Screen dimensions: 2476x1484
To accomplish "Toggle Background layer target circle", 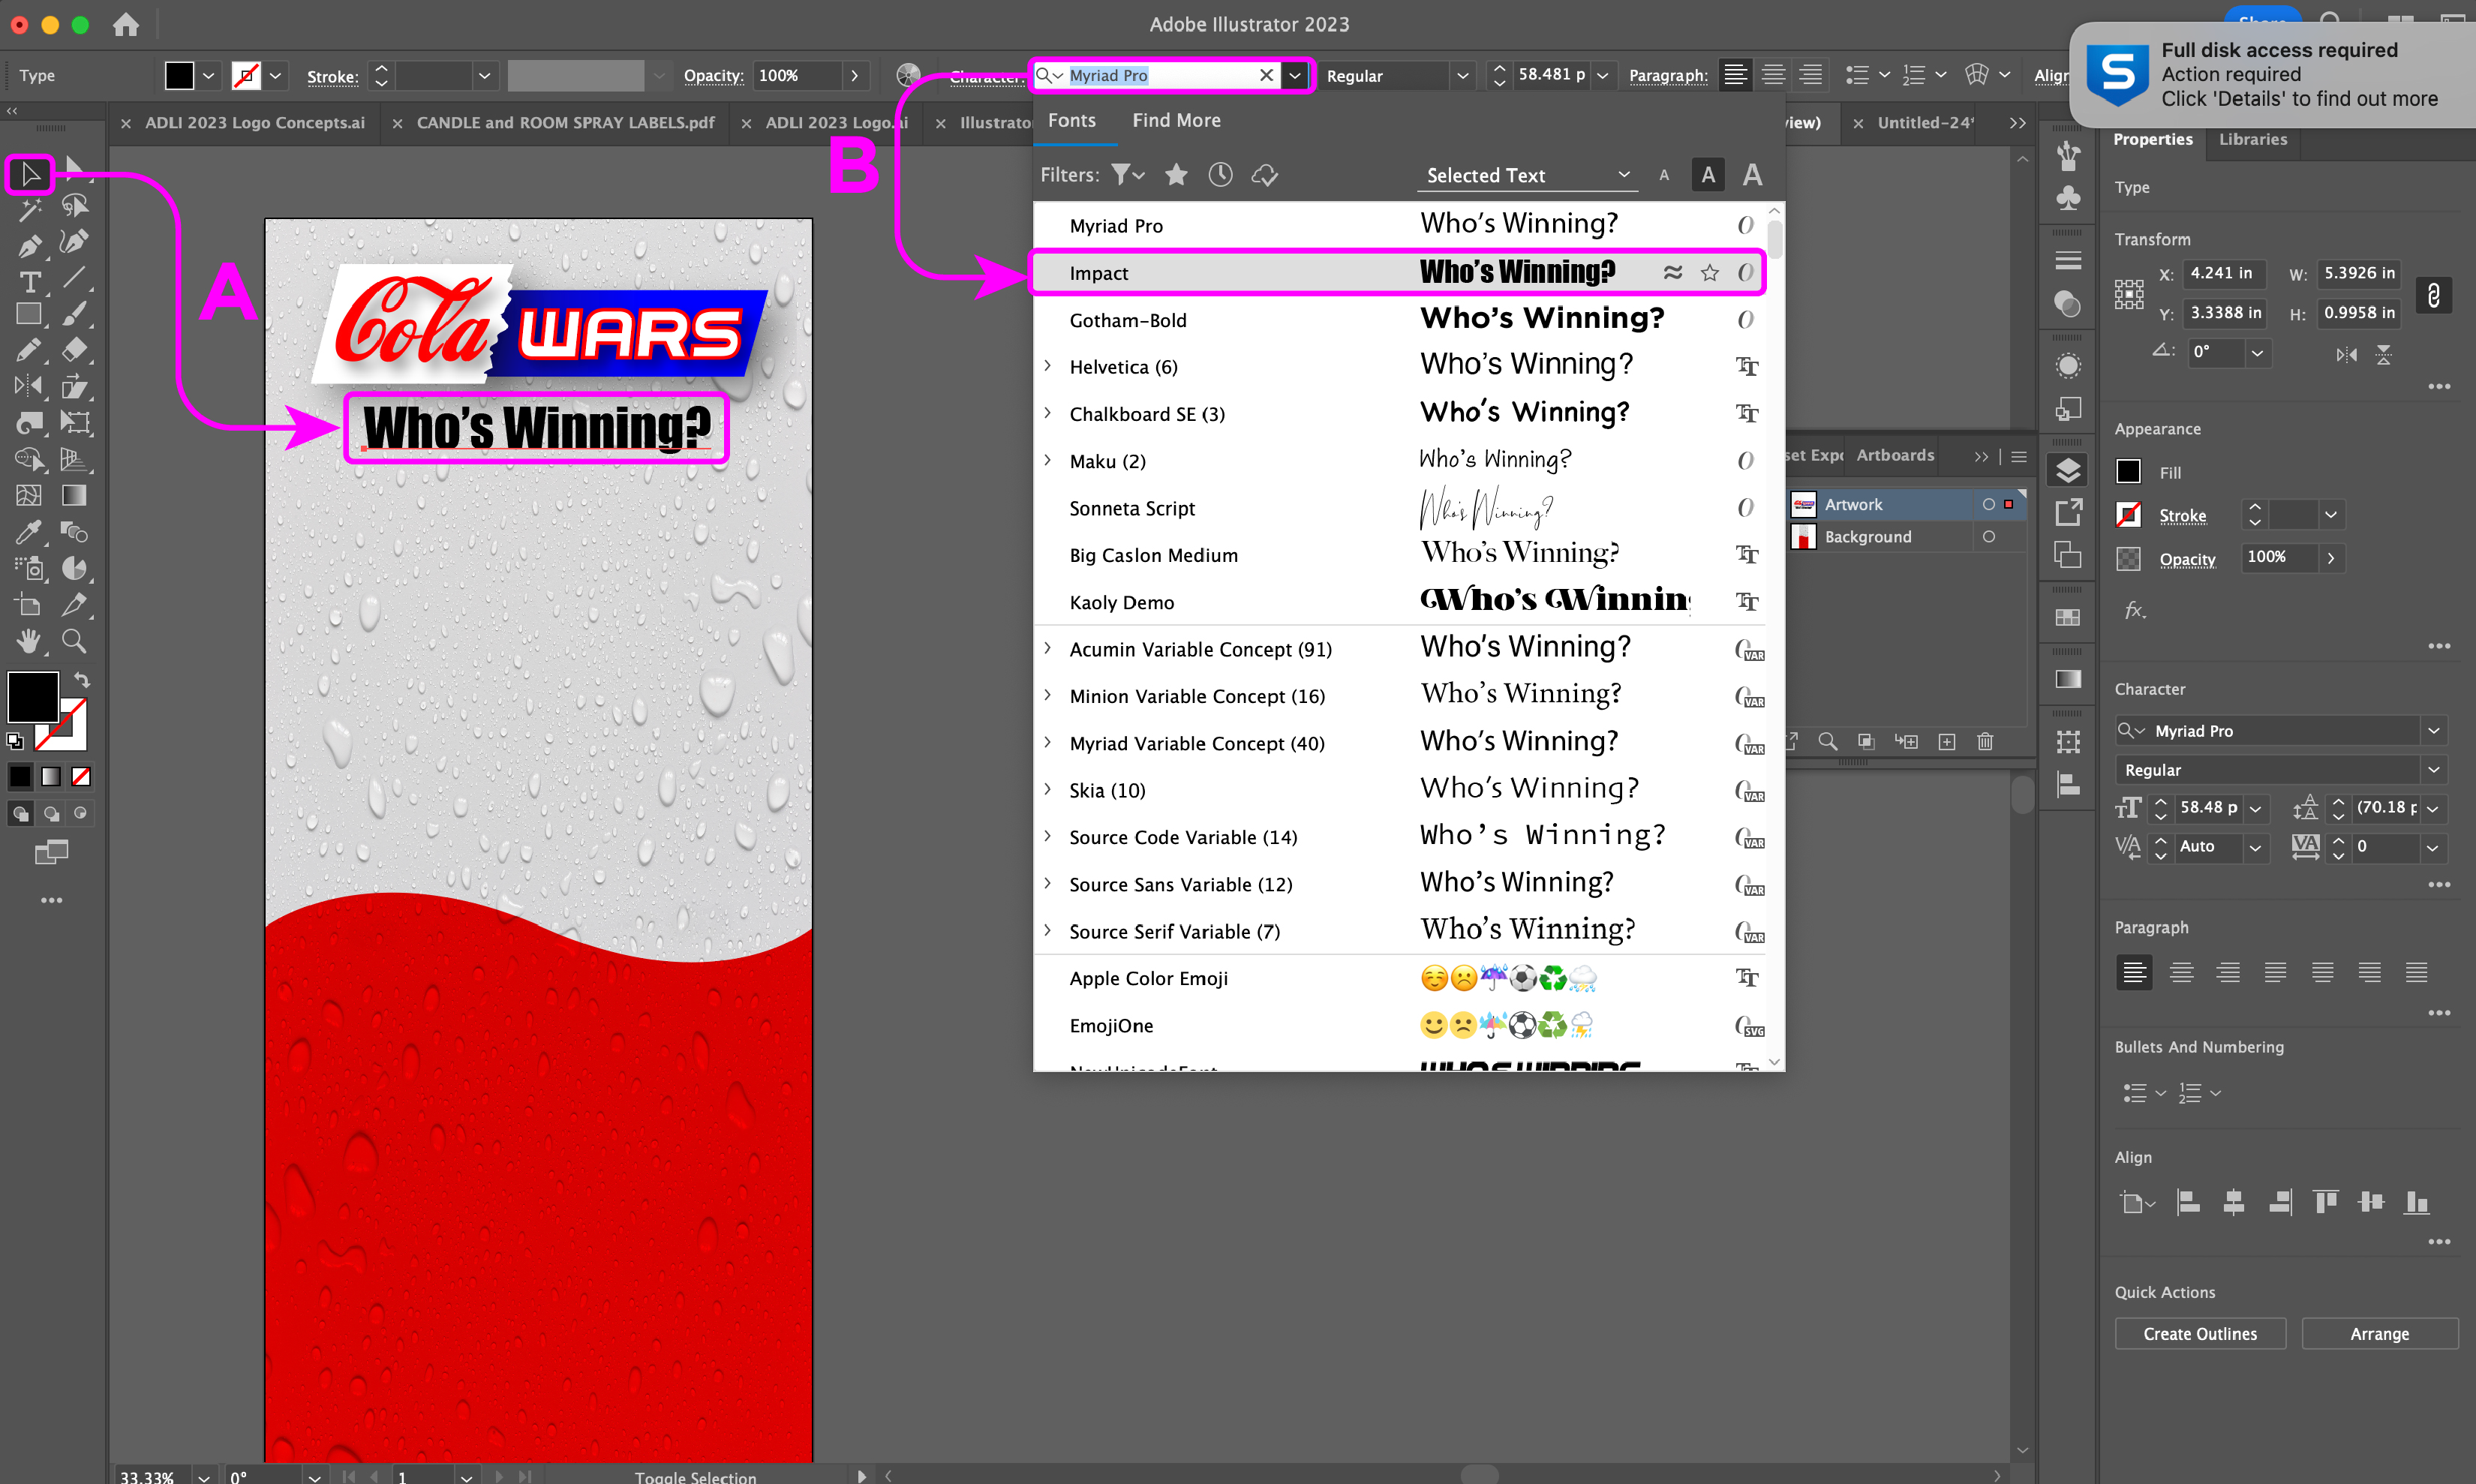I will pyautogui.click(x=1989, y=537).
